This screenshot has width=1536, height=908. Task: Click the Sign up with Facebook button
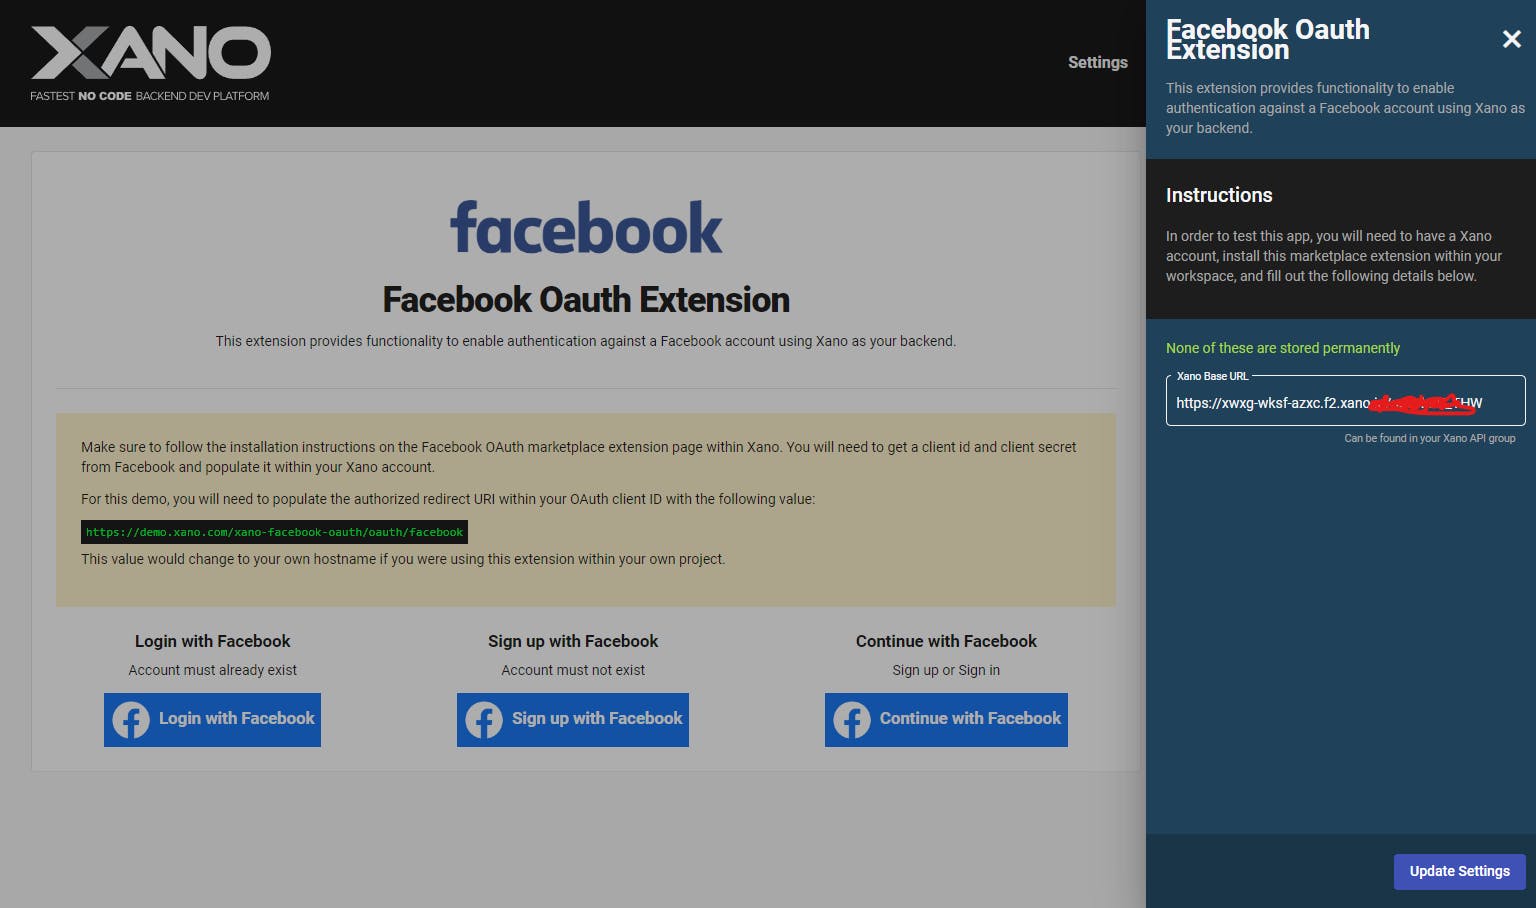(x=573, y=719)
